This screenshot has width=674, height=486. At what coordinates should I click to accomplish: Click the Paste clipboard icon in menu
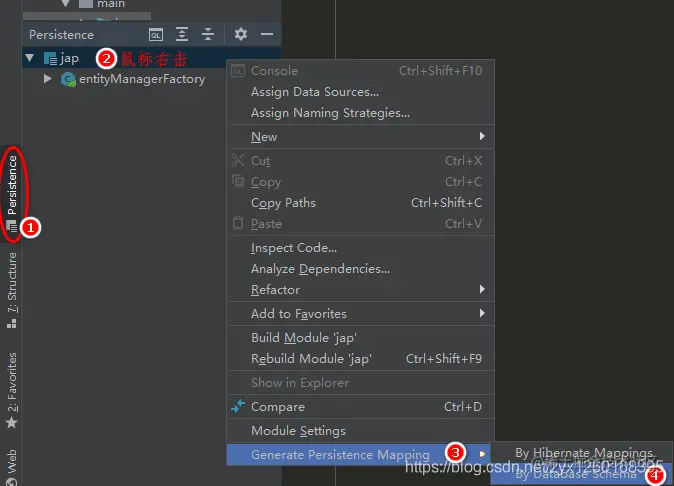238,223
